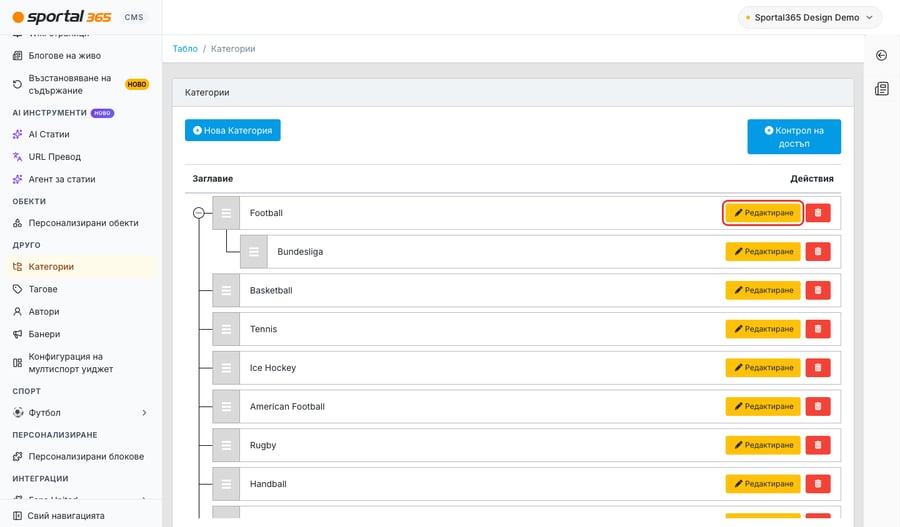Delete the Tennis category
900x527 pixels.
point(818,329)
